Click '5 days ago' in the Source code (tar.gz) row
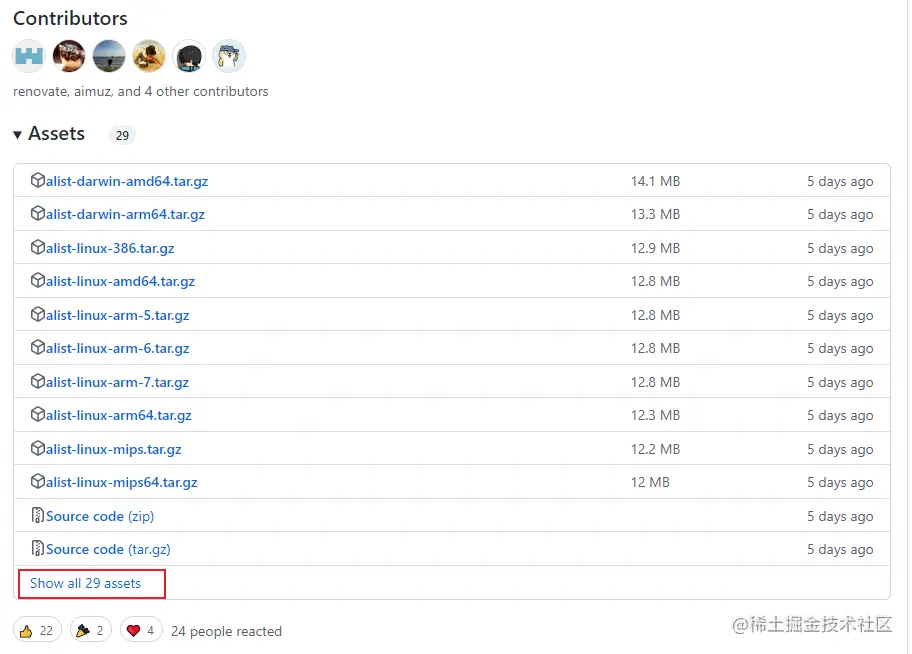The height and width of the screenshot is (654, 912). [840, 550]
